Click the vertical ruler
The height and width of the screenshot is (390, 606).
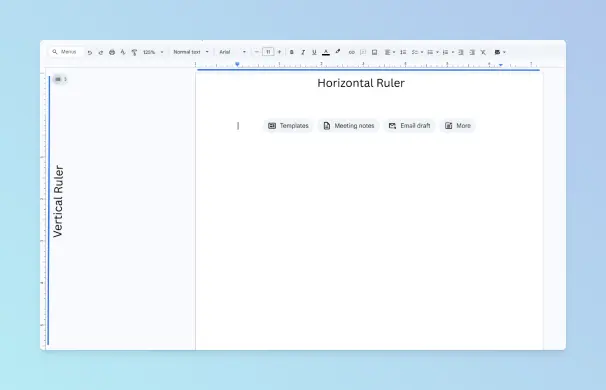coord(43,209)
